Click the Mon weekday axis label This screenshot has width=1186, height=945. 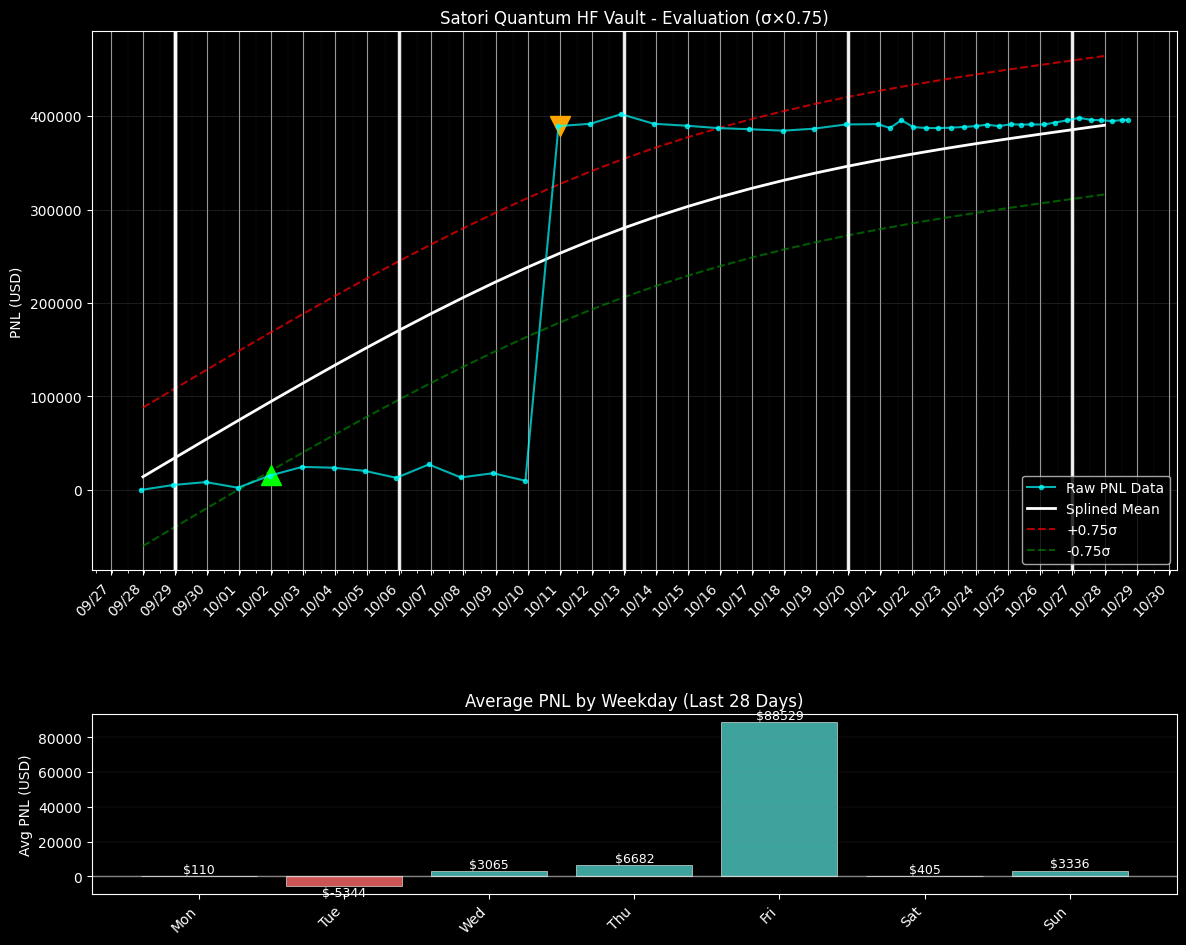[x=184, y=919]
